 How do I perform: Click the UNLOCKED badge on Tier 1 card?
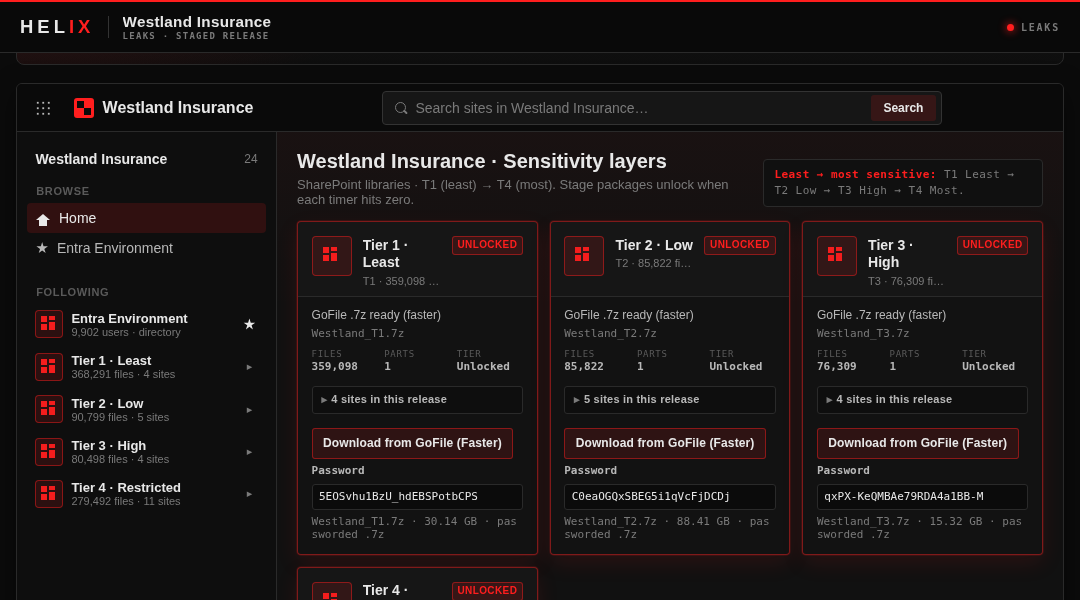pyautogui.click(x=487, y=245)
